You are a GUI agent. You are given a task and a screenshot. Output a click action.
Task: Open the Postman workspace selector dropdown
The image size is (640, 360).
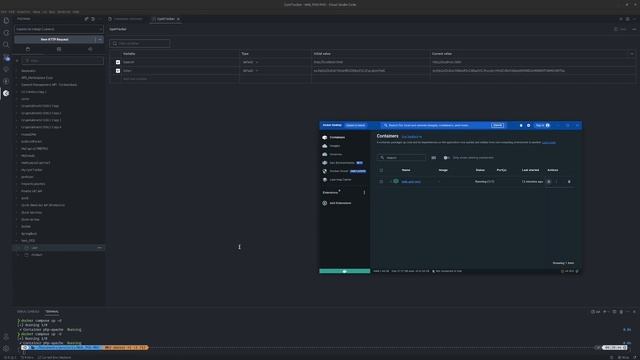[59, 29]
